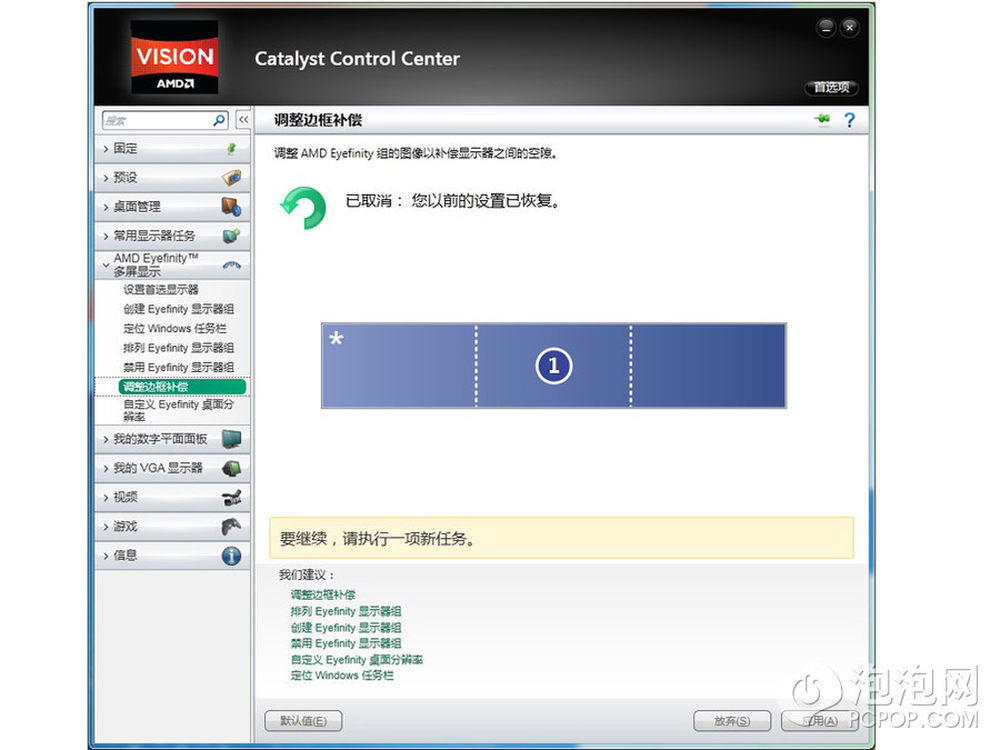This screenshot has height=750, width=1000.
Task: Expand the 我的 VGA 显示器 group chevron
Action: [106, 469]
